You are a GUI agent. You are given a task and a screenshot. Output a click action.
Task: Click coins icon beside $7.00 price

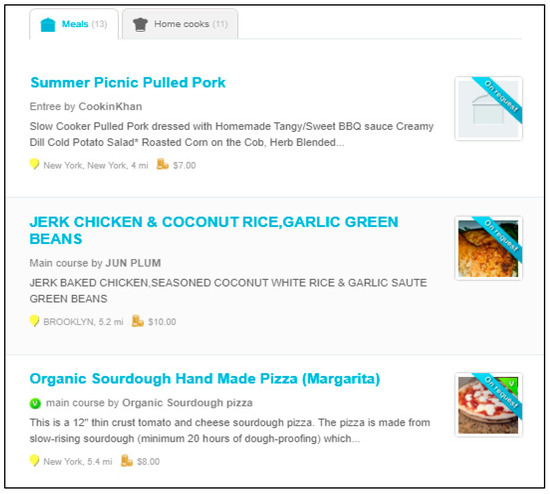point(162,164)
